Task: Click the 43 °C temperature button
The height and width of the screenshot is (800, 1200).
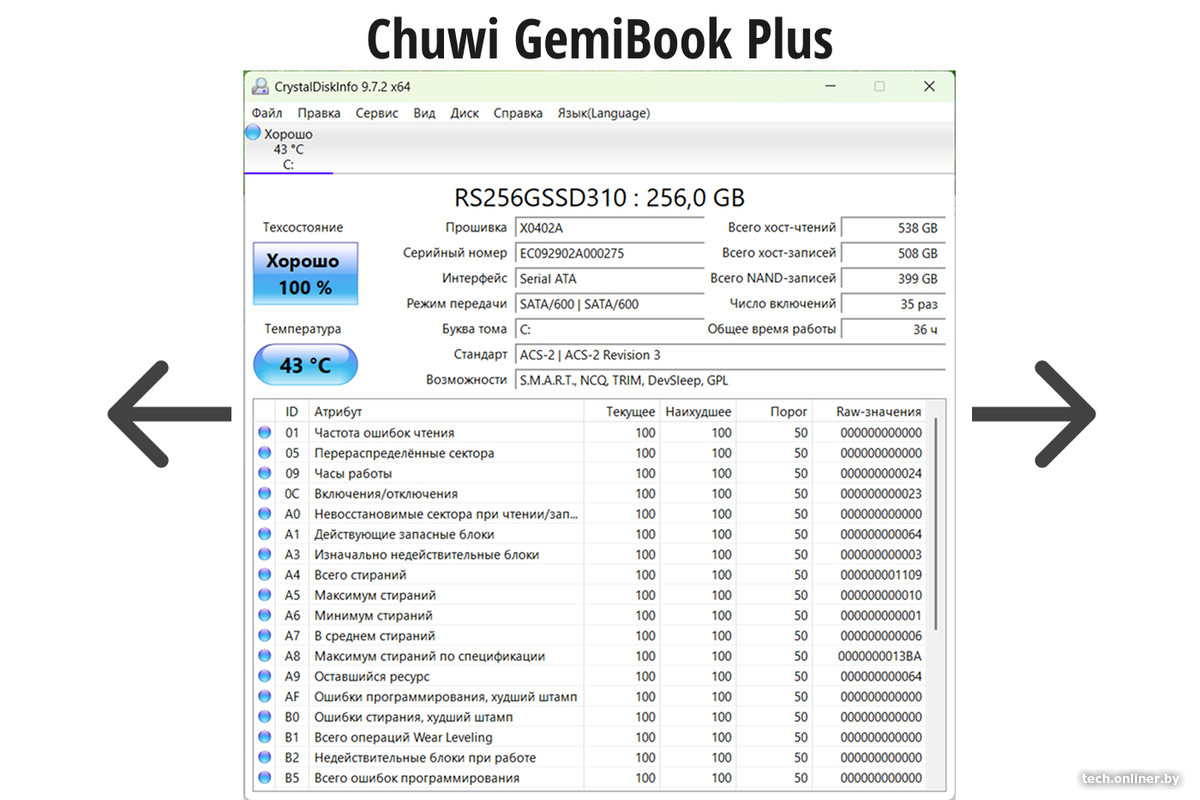Action: (x=305, y=365)
